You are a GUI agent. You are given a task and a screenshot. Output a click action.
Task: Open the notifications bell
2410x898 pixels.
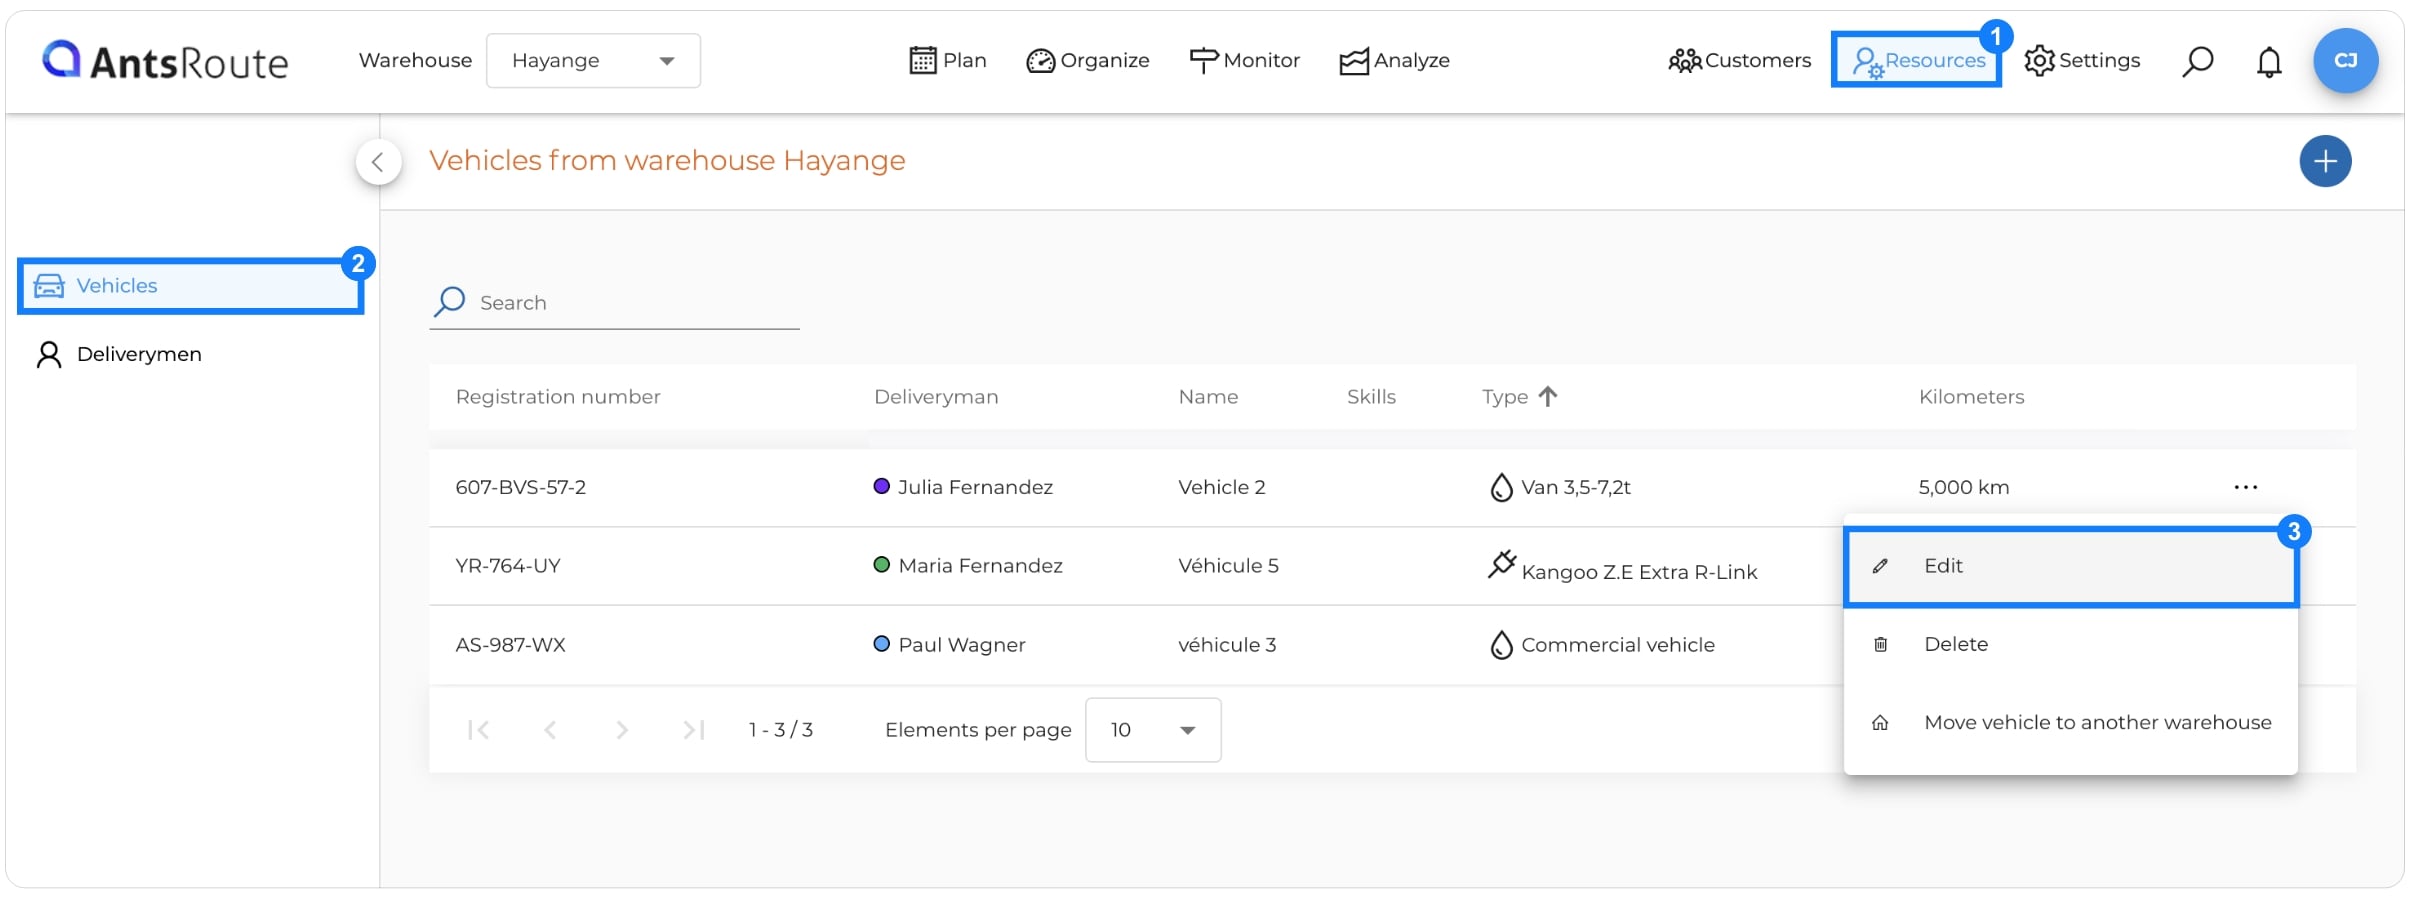coord(2269,62)
